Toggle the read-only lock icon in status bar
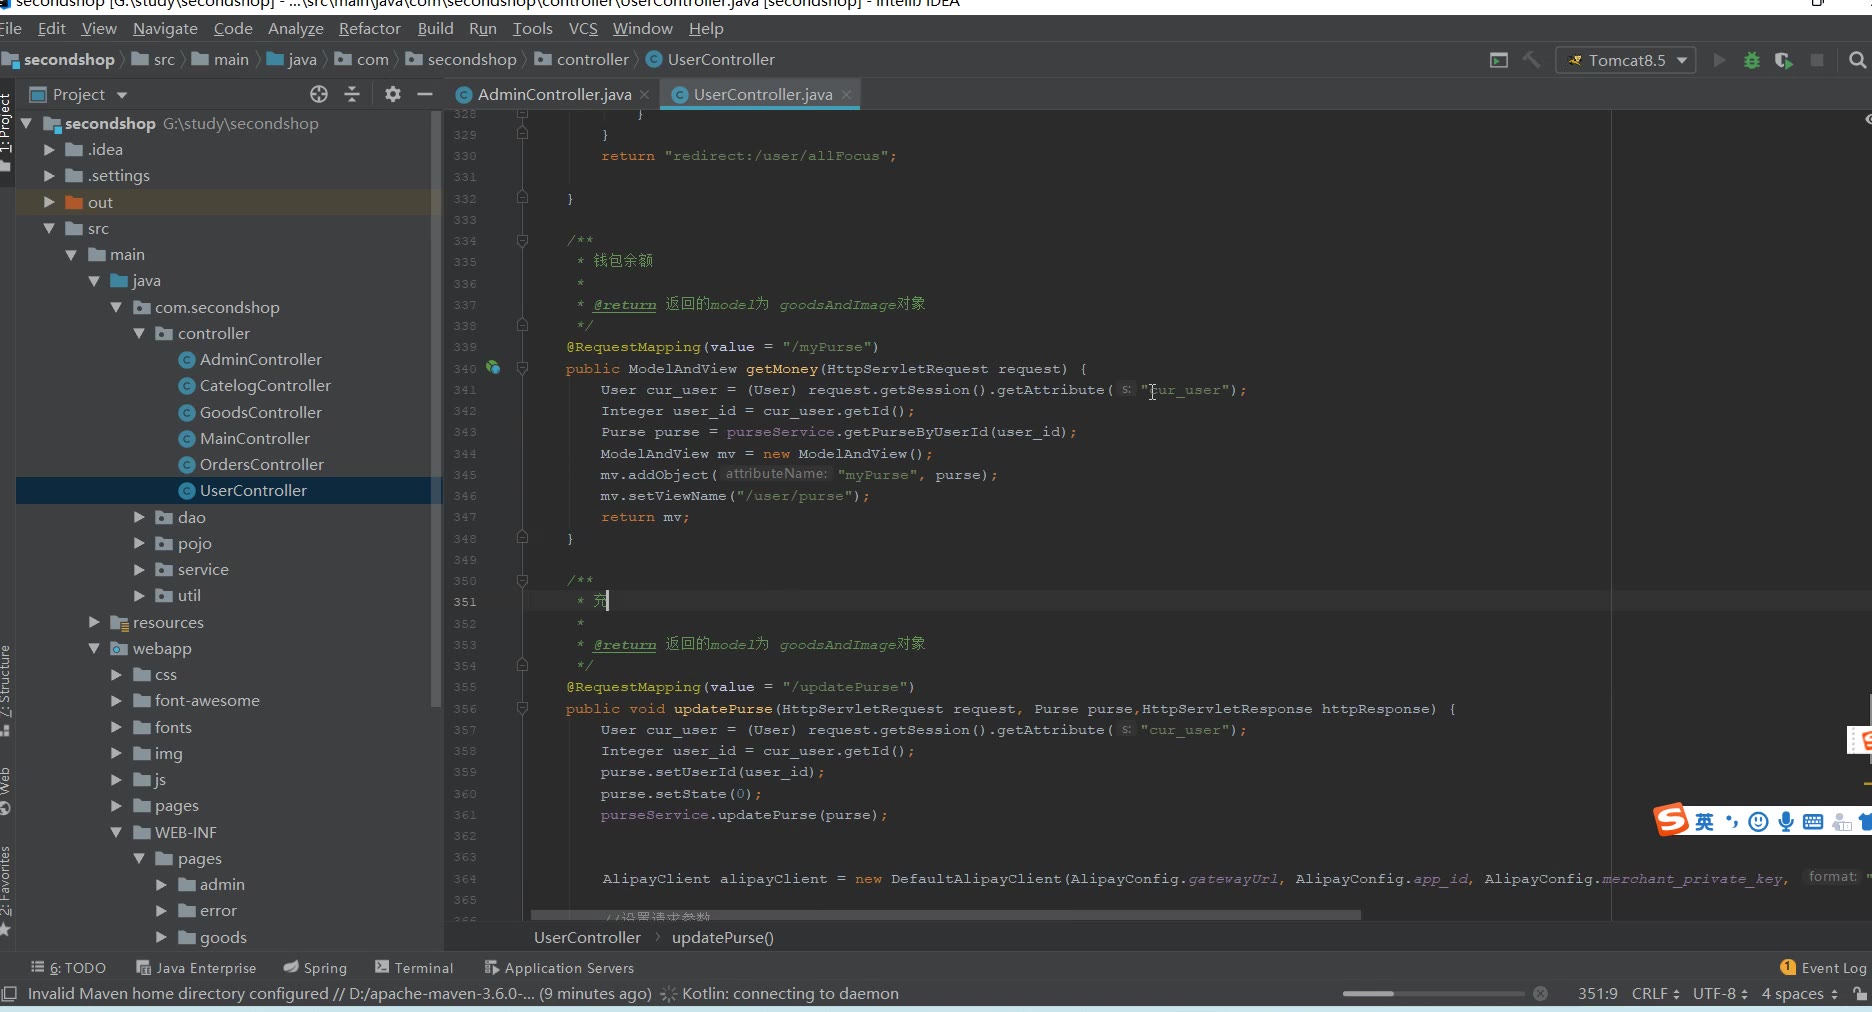The height and width of the screenshot is (1012, 1872). click(x=1858, y=993)
